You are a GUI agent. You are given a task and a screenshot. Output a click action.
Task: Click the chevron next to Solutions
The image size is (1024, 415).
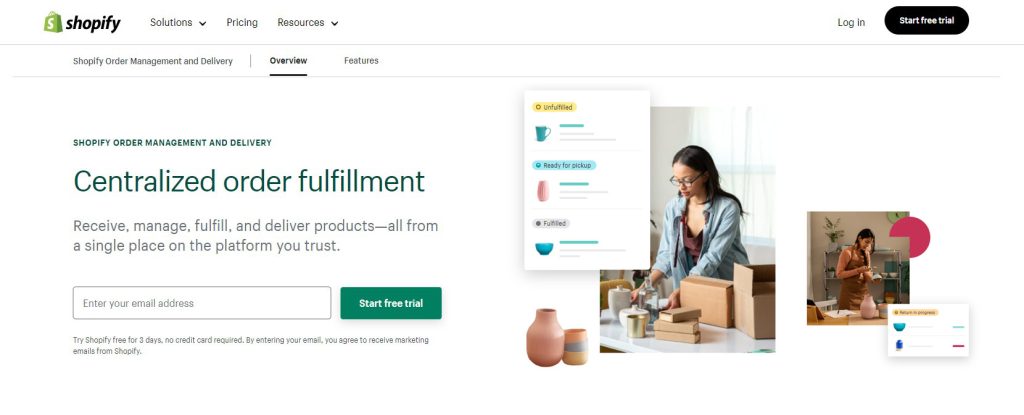[202, 24]
